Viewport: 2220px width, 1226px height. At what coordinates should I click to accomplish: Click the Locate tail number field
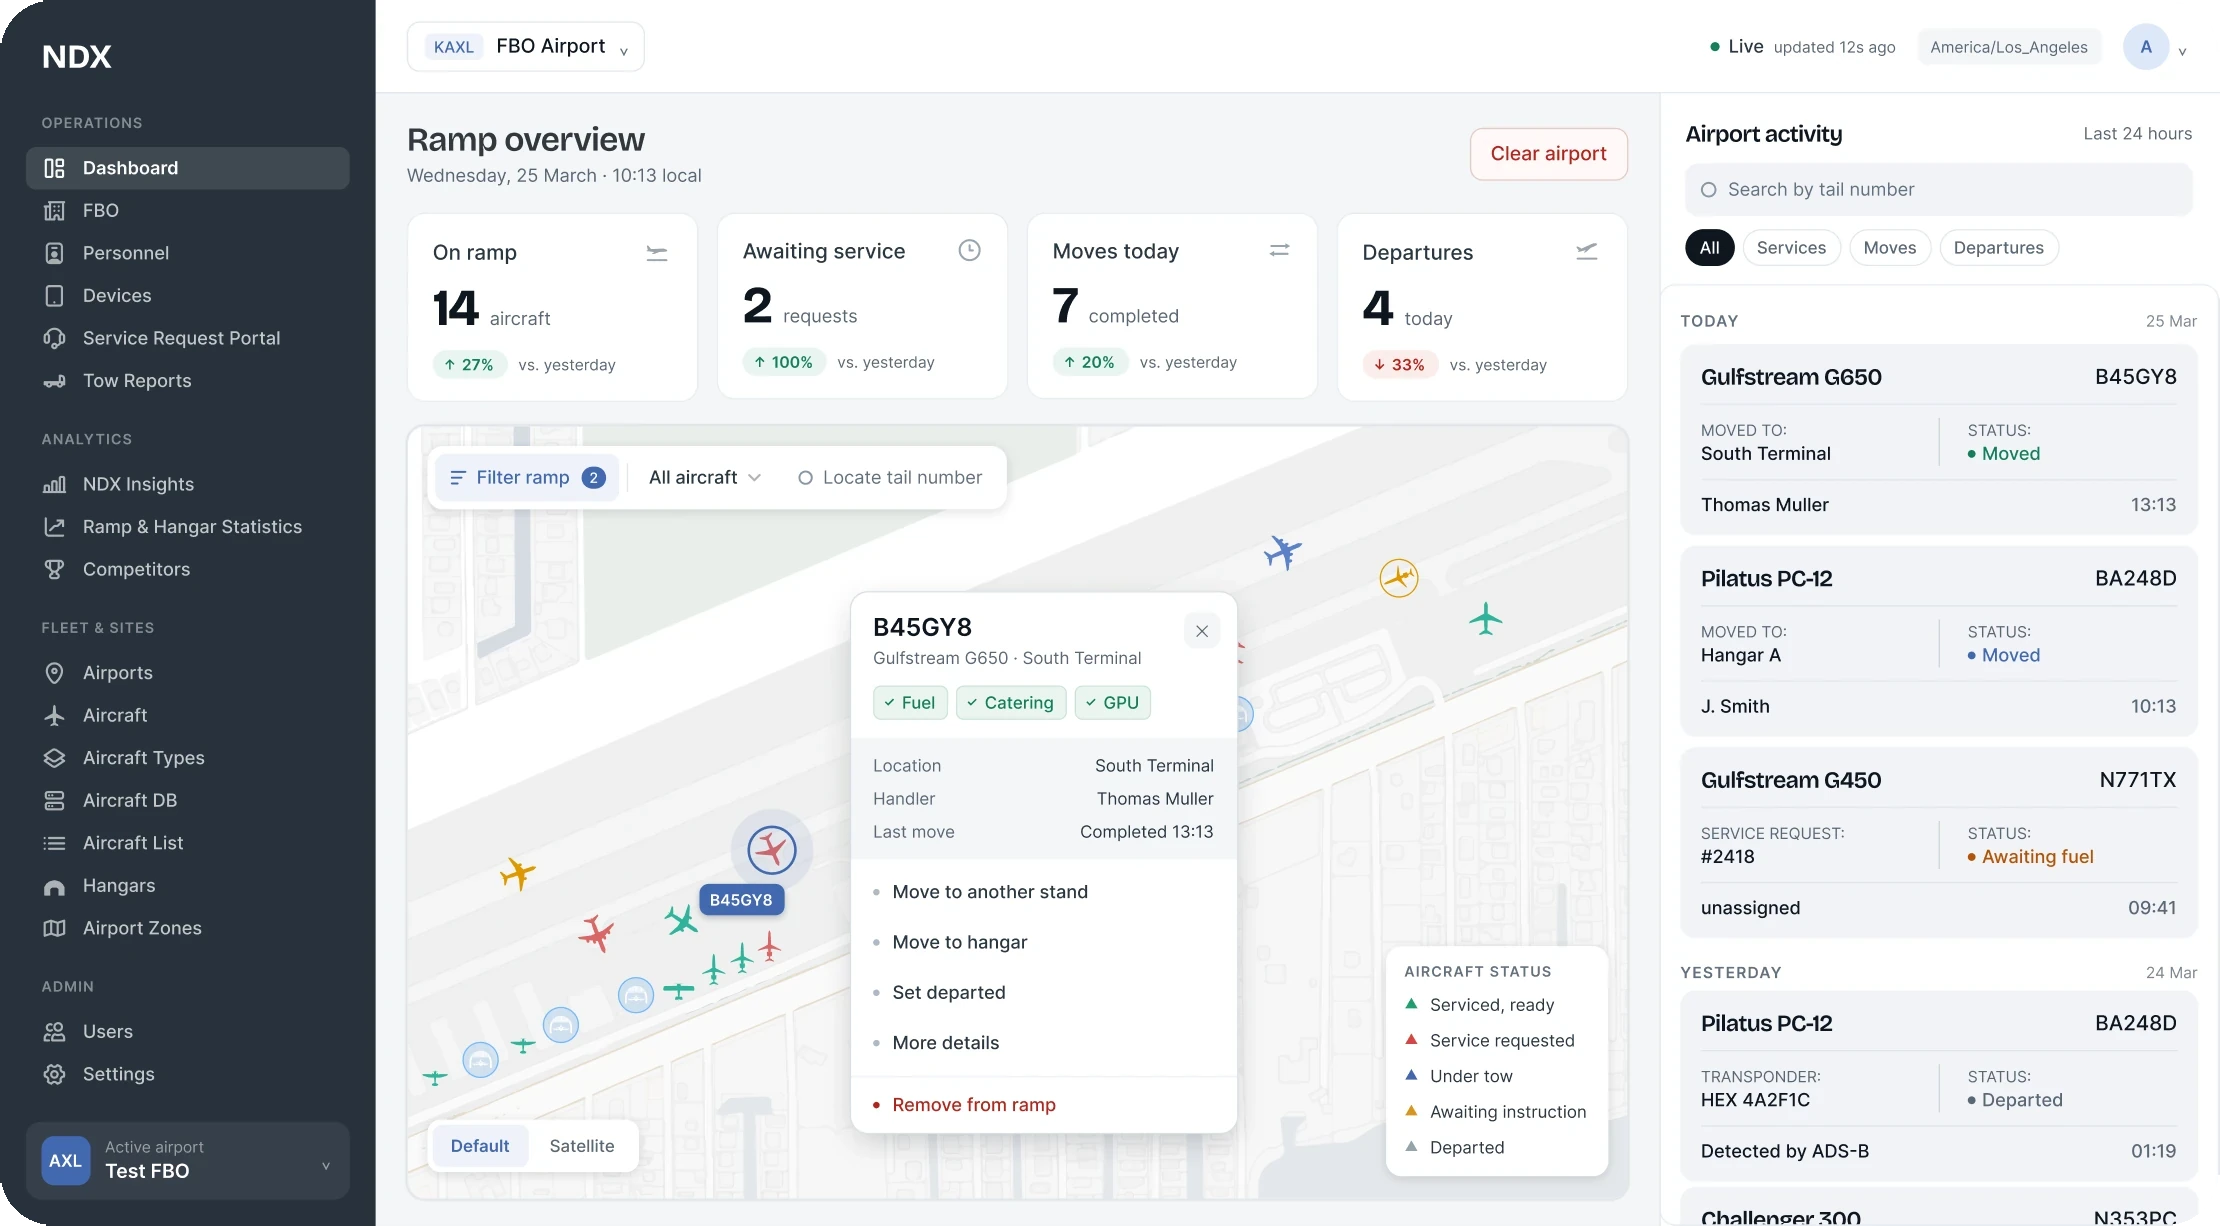coord(891,478)
